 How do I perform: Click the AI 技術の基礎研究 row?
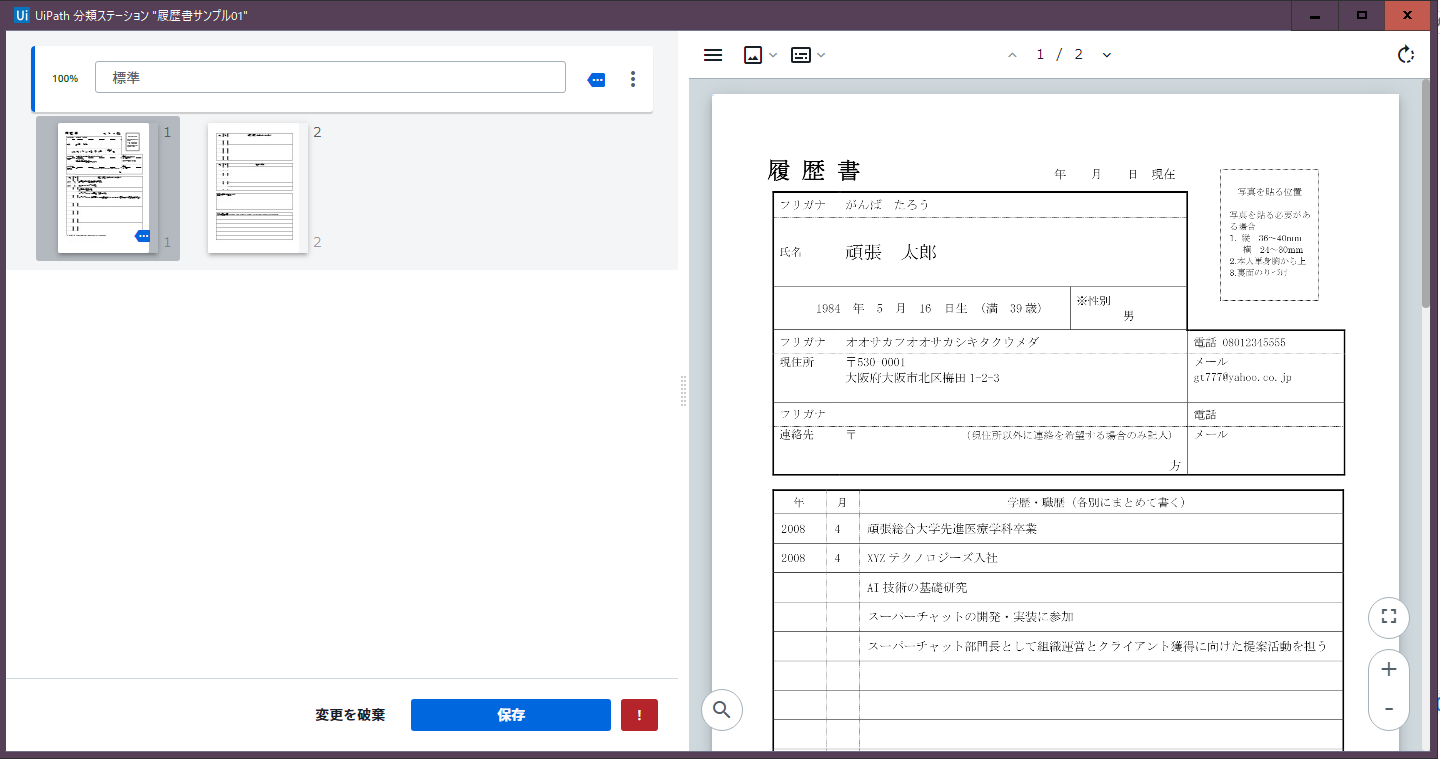918,587
